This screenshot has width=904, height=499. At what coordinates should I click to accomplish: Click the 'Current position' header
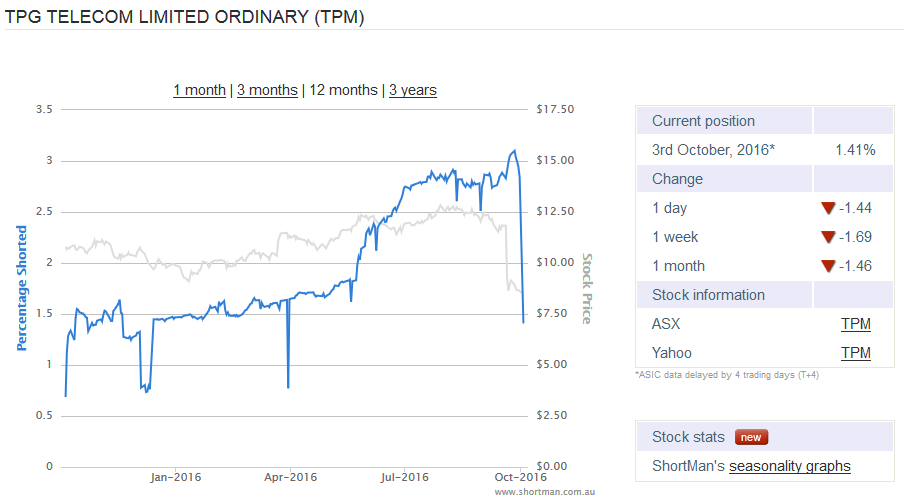click(703, 121)
